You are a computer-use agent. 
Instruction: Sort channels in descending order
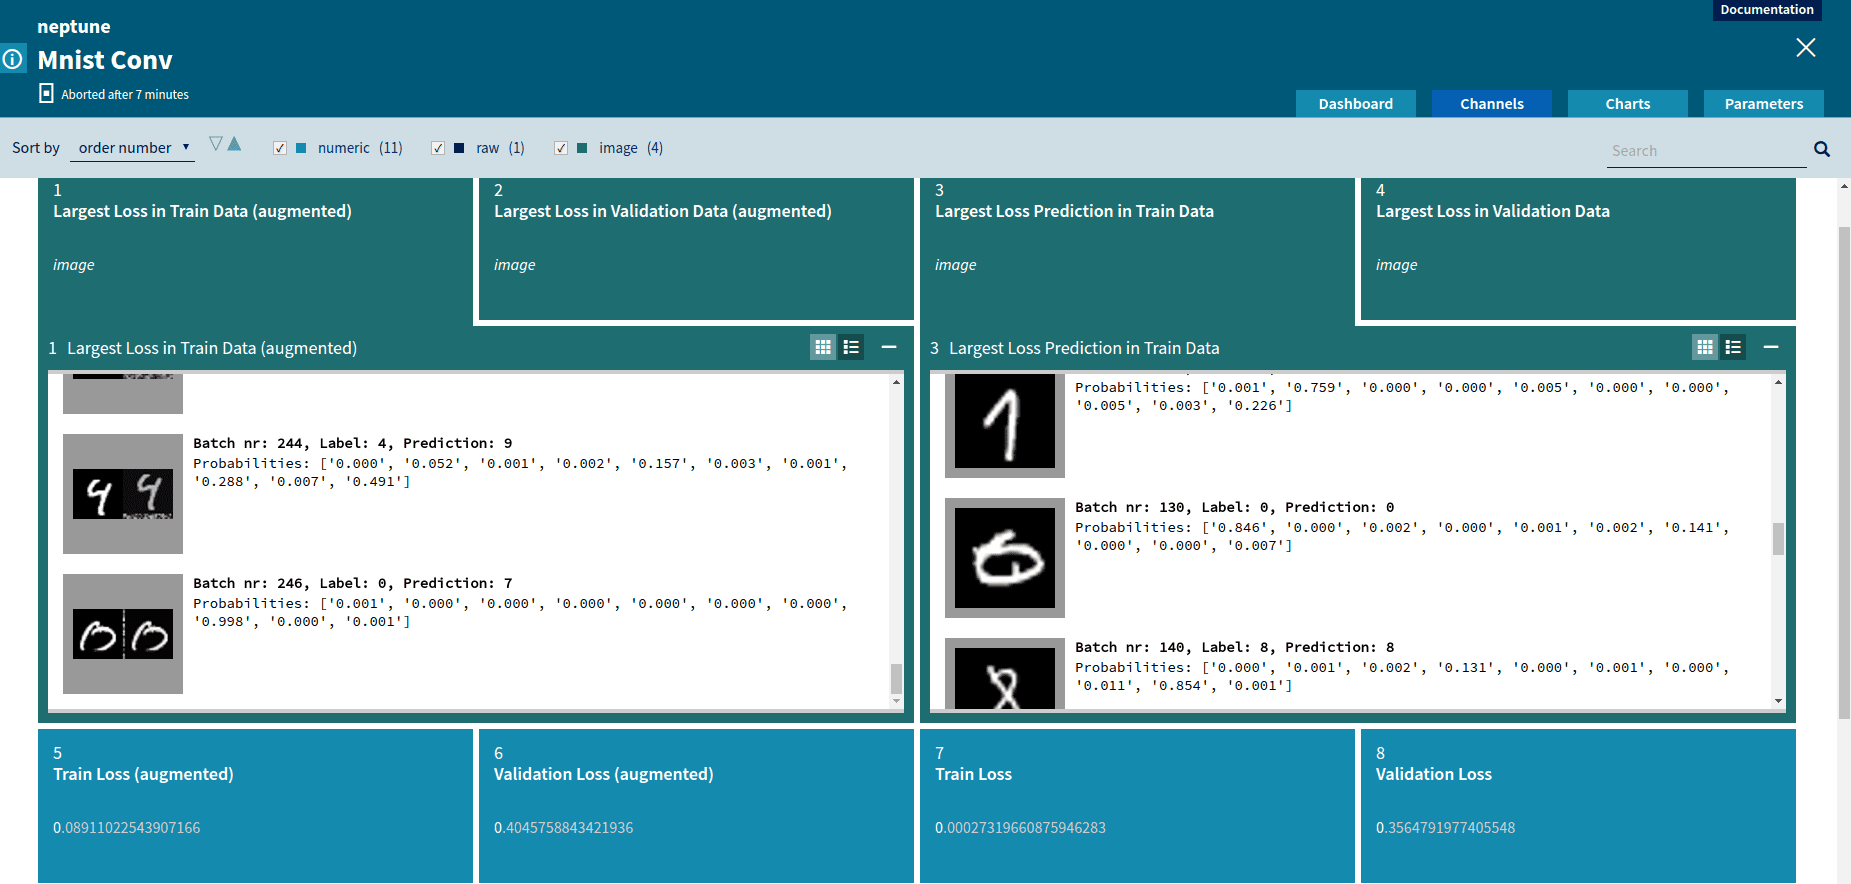(215, 144)
